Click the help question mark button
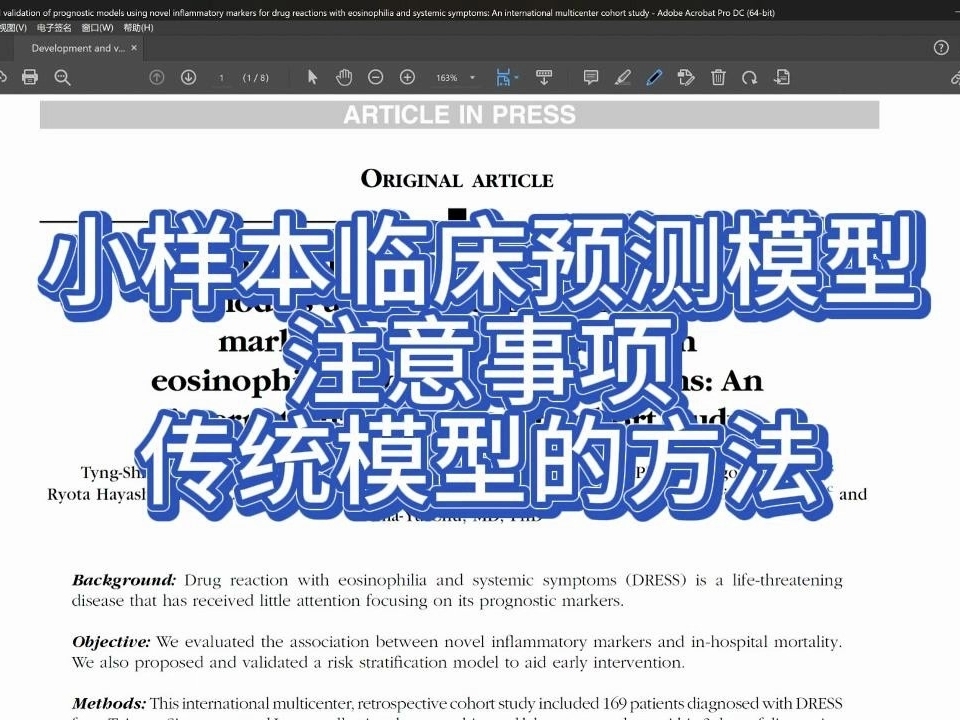 coord(940,47)
